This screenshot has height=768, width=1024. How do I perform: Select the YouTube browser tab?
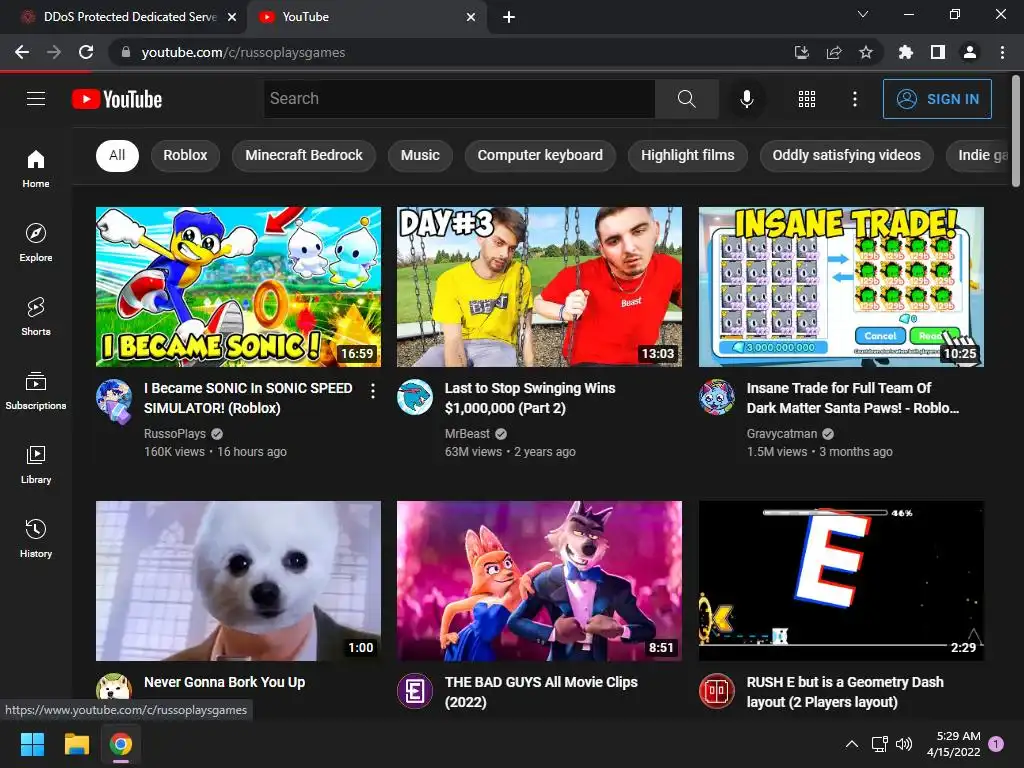(x=366, y=17)
